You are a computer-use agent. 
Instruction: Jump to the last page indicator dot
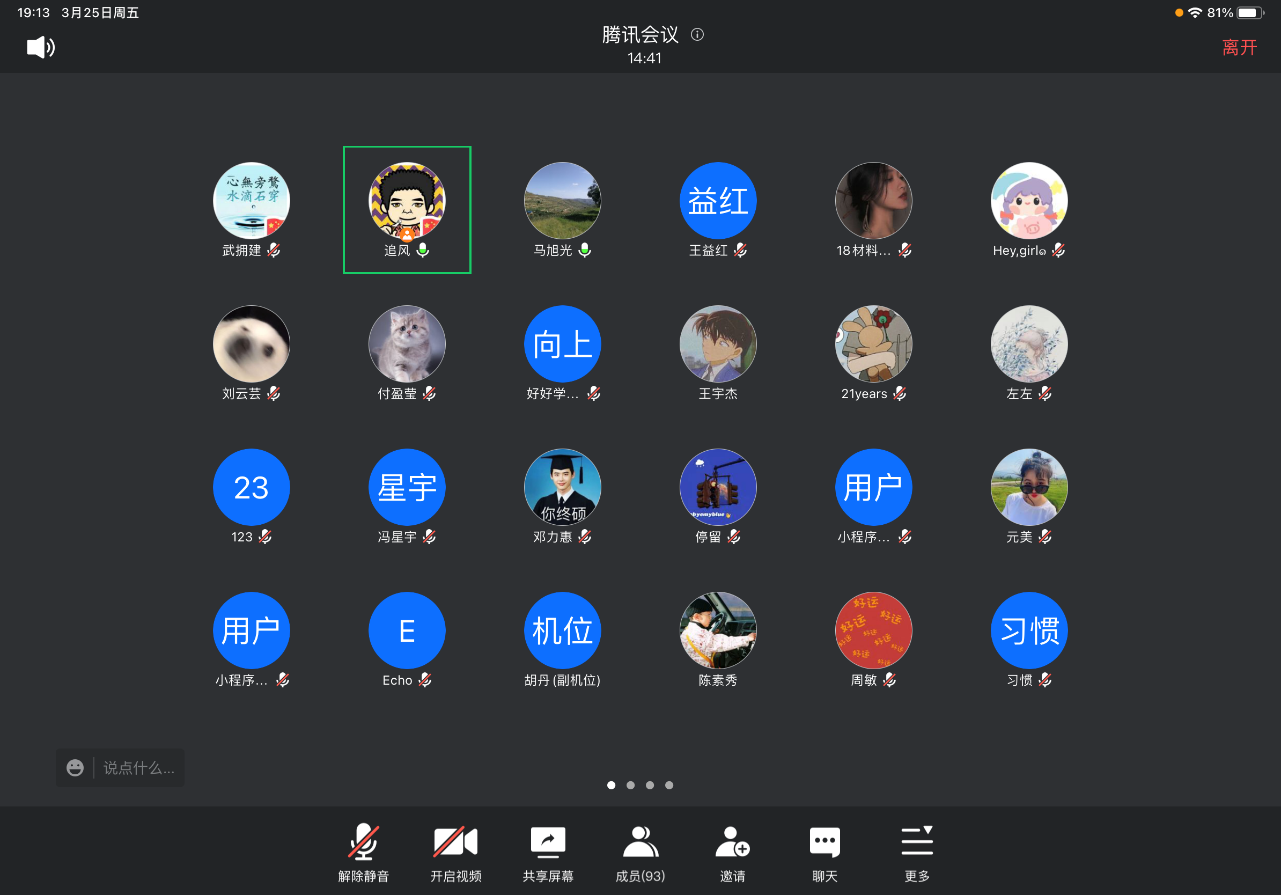[x=669, y=785]
